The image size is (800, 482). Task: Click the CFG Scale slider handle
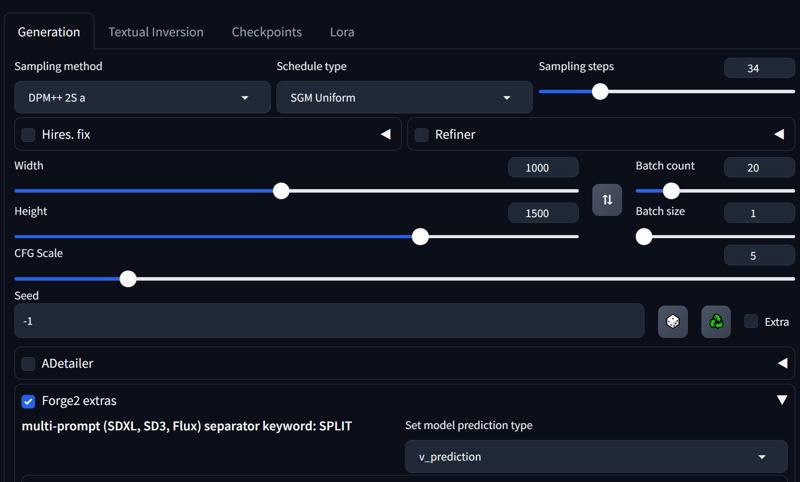tap(128, 278)
